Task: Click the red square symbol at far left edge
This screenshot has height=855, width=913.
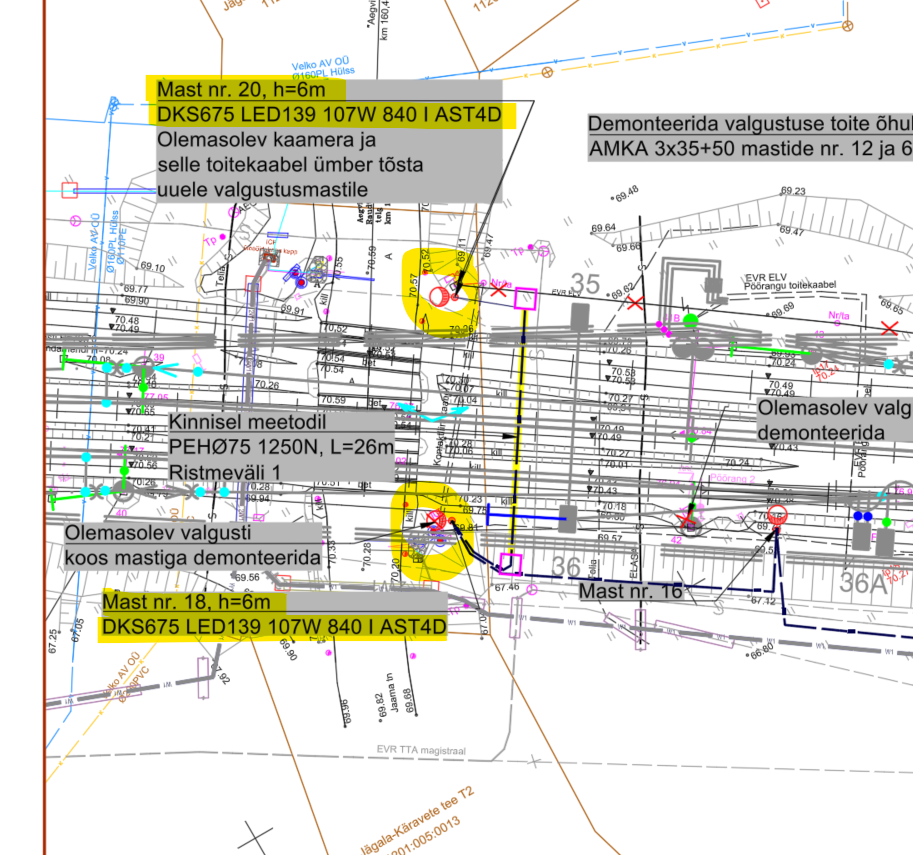Action: pyautogui.click(x=69, y=190)
